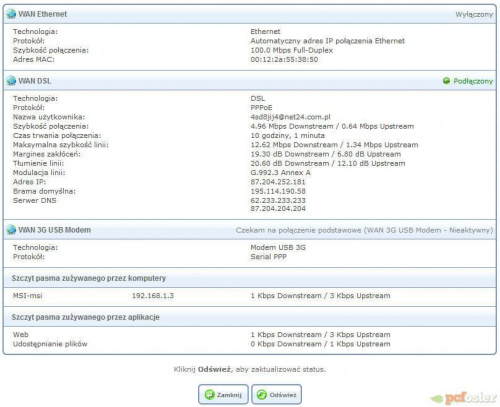This screenshot has height=407, width=500.
Task: Click the pcfoster watermark logo
Action: pos(463,398)
